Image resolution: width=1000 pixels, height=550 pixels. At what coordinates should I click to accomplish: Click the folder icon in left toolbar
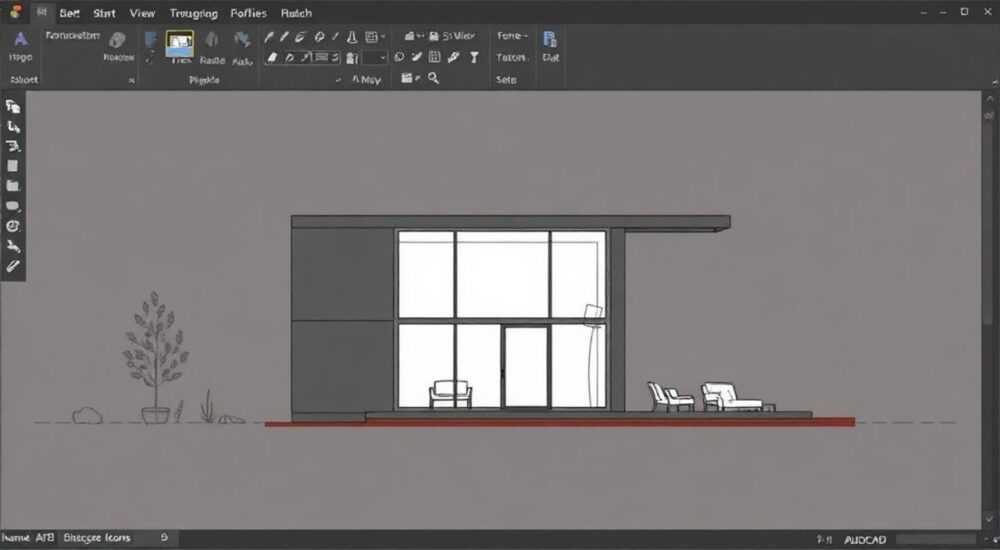[x=13, y=186]
